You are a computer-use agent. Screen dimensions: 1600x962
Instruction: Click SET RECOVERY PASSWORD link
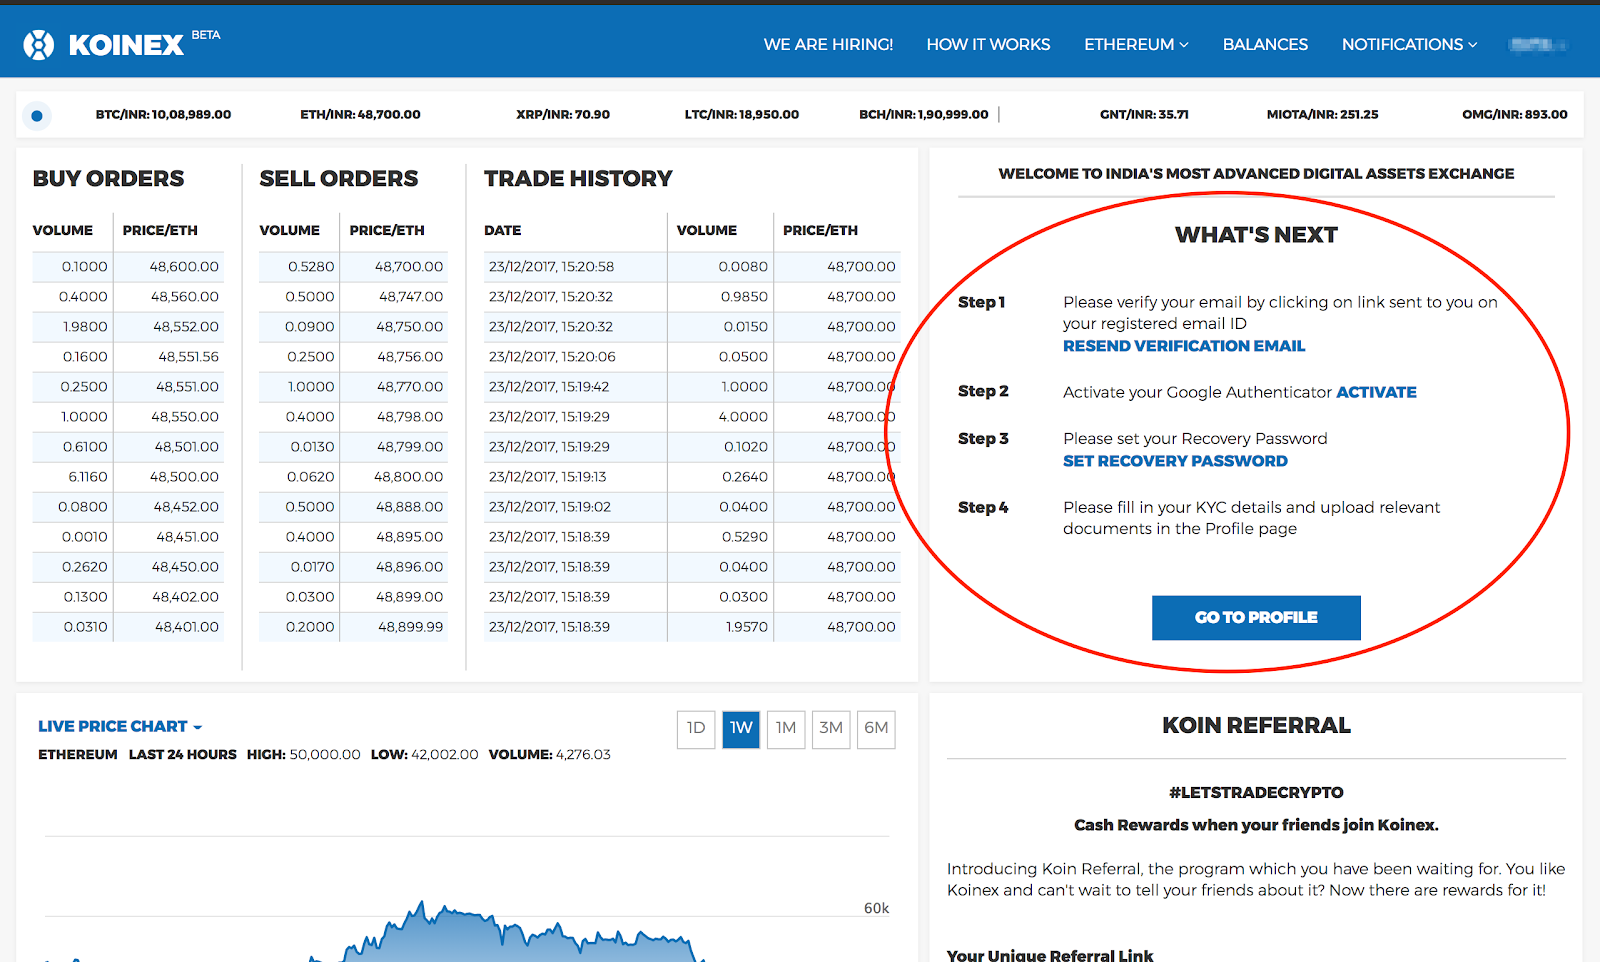pyautogui.click(x=1175, y=461)
